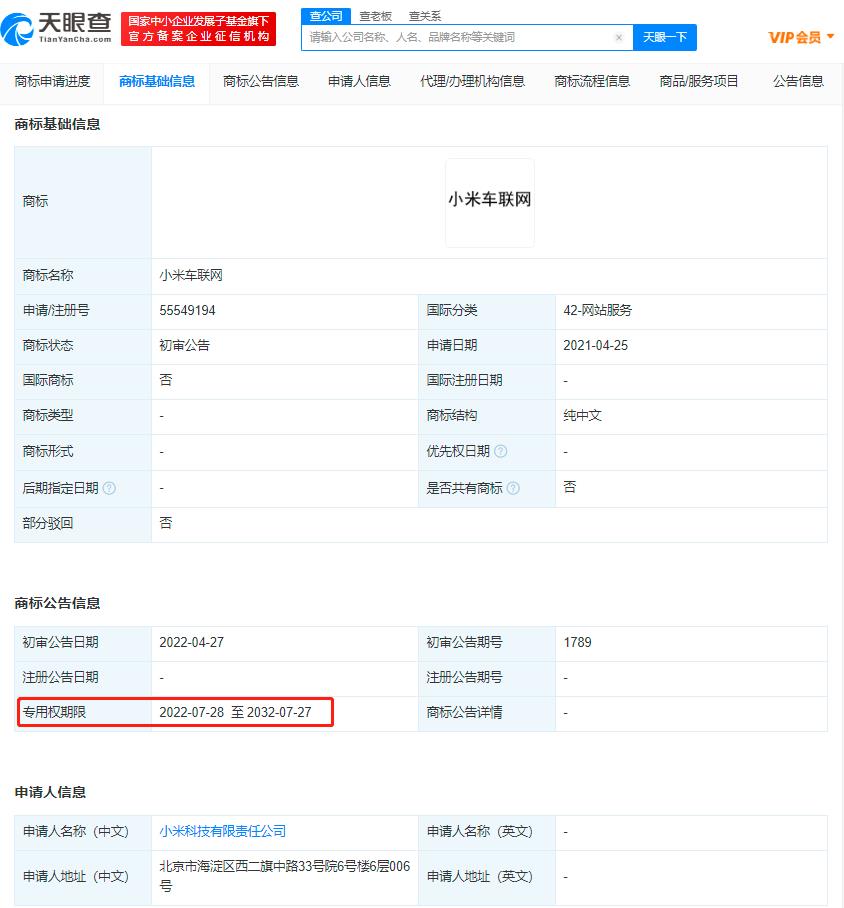Viewport: 844px width, 908px height.
Task: Switch to the 申请人信息 tab
Action: [359, 82]
